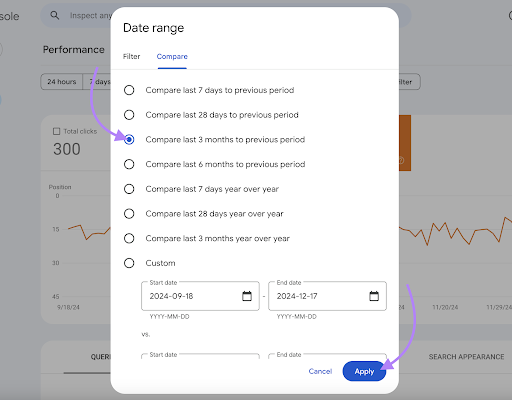Switch to the Compare tab
The image size is (512, 400).
[172, 56]
